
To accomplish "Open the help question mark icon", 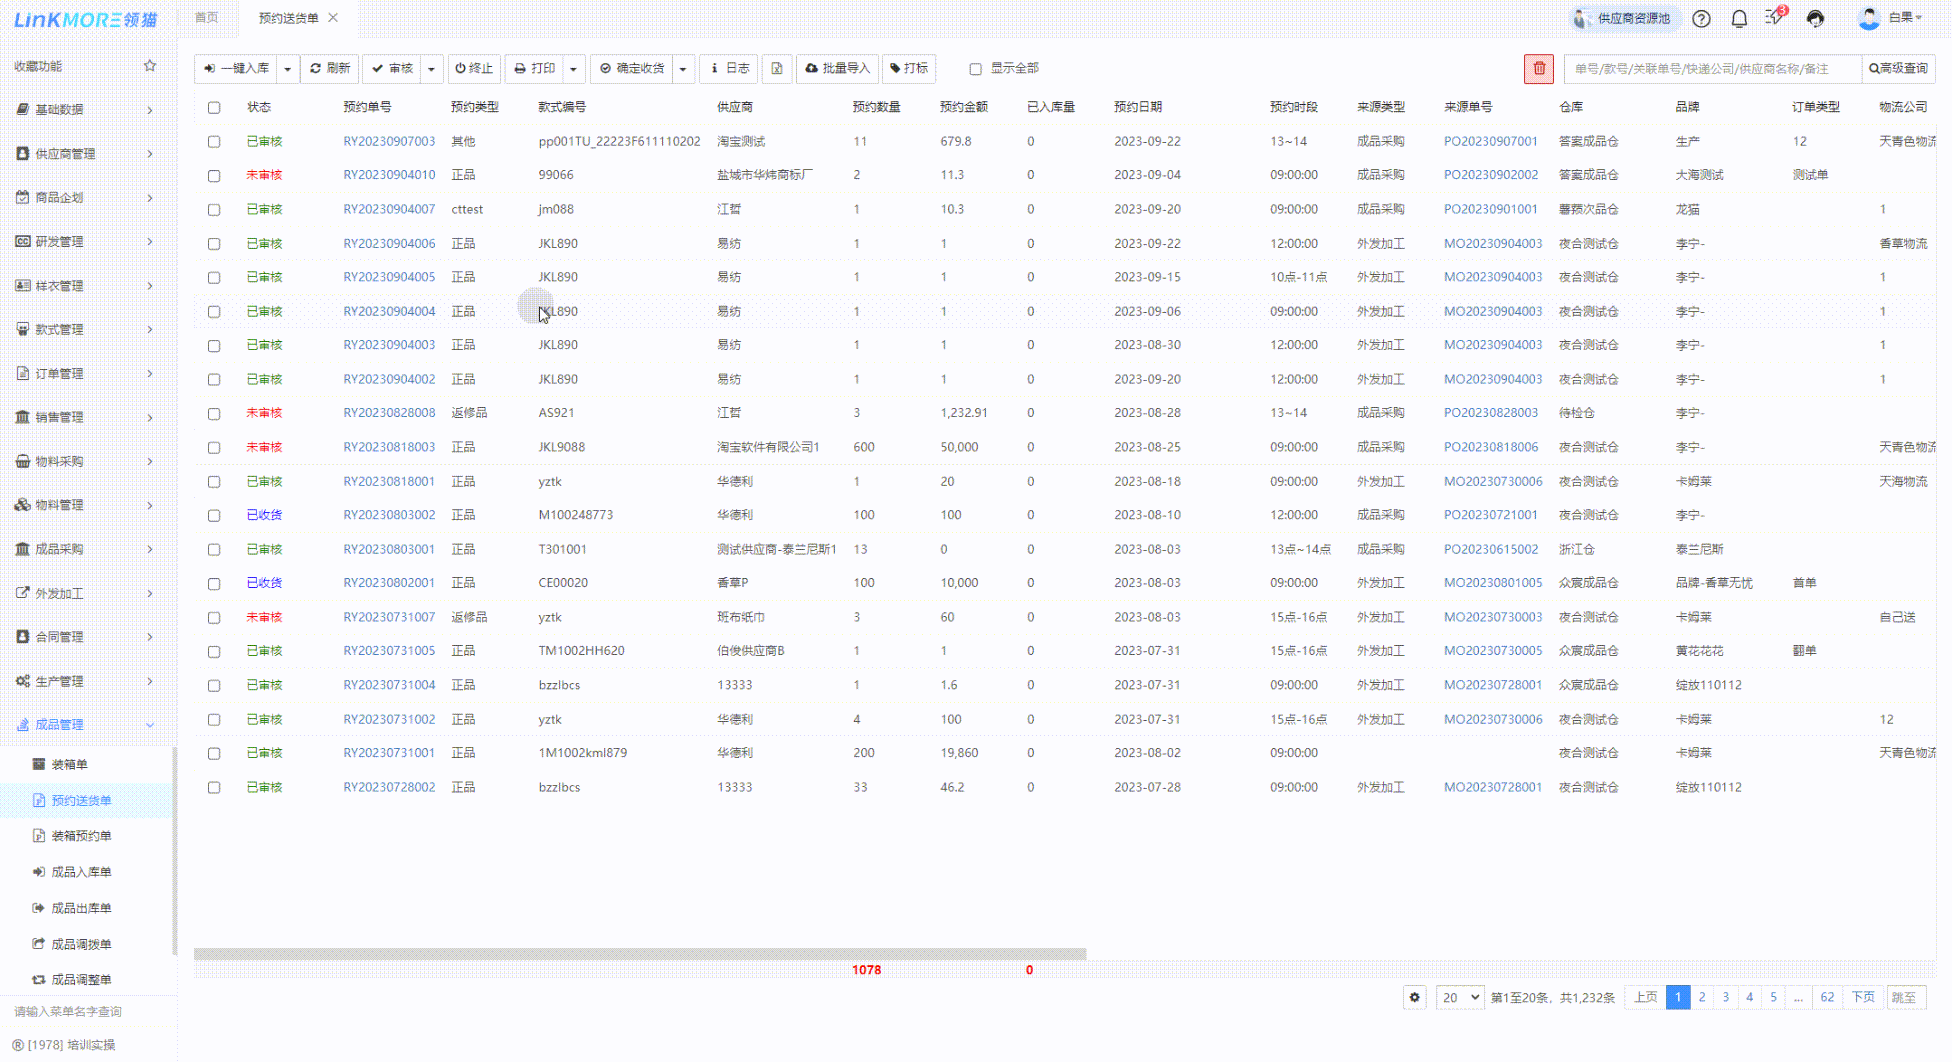I will pyautogui.click(x=1701, y=19).
